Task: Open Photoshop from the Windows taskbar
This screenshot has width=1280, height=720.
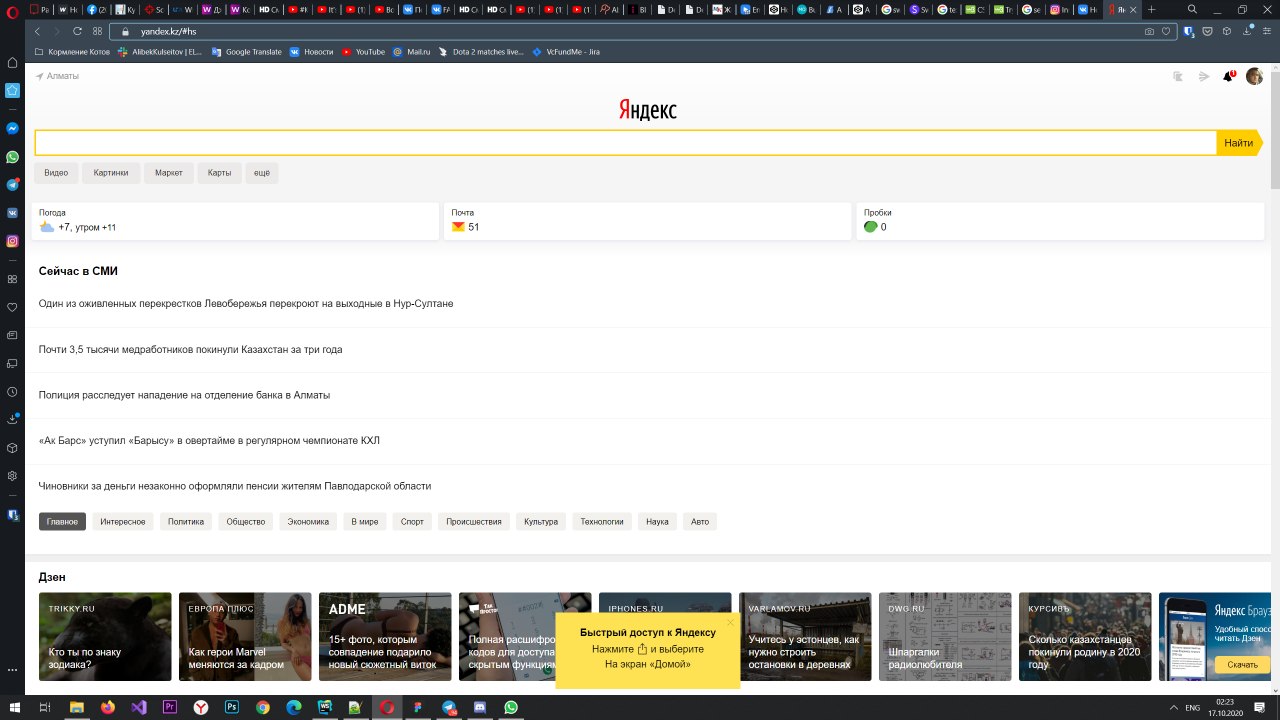Action: point(231,707)
